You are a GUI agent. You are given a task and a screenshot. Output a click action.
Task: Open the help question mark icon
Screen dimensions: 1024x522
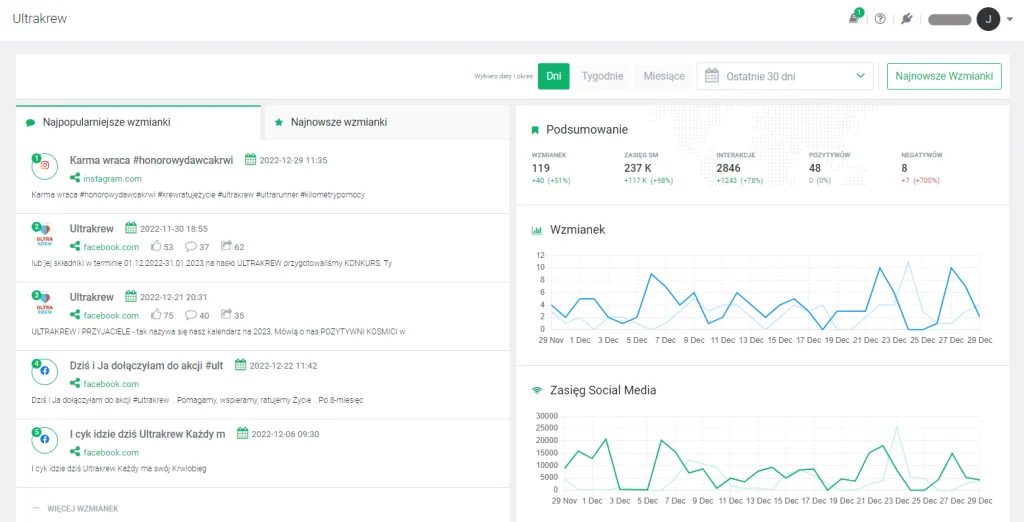[880, 19]
